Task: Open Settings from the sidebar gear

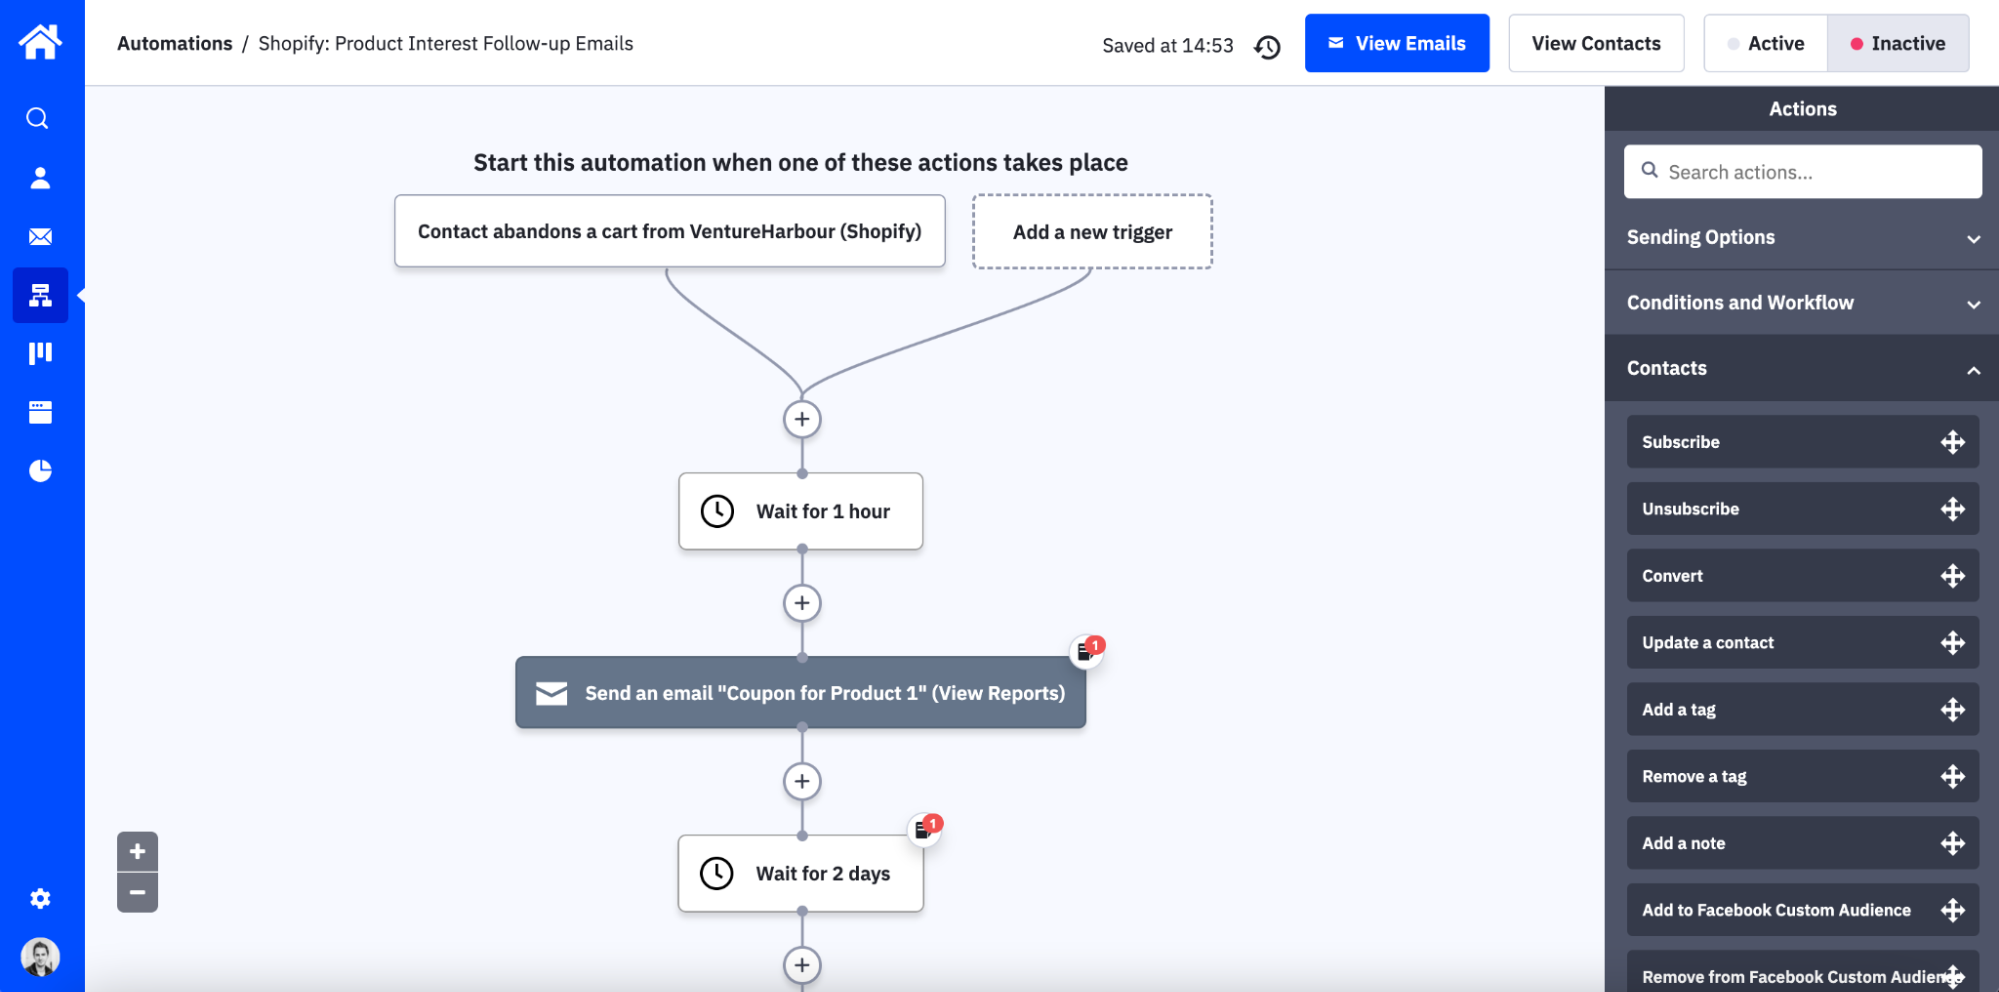Action: (x=40, y=898)
